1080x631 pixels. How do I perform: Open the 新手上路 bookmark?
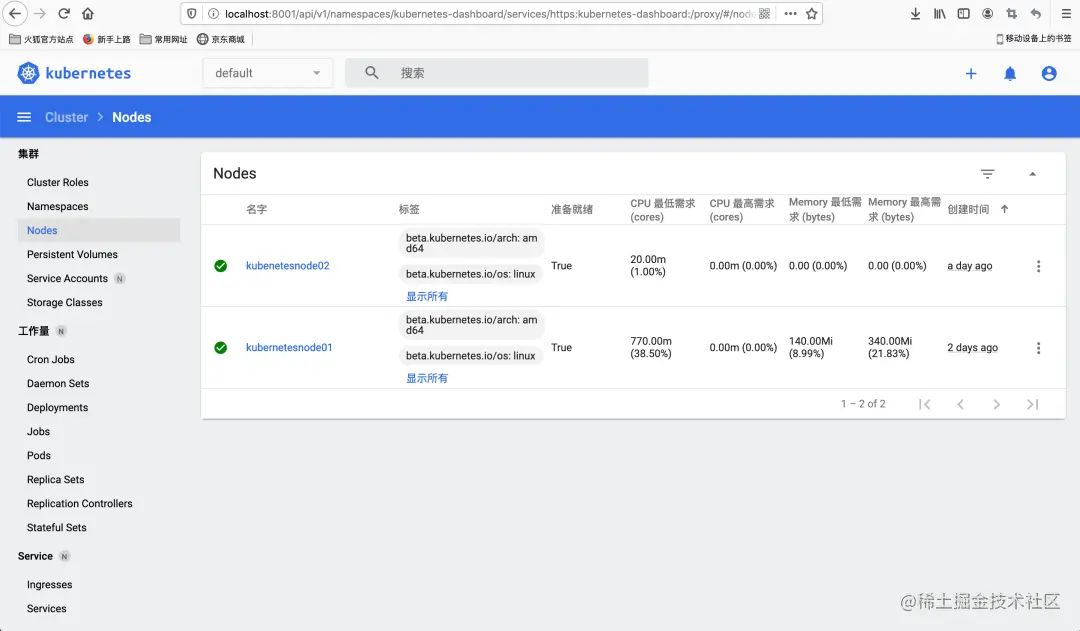tap(107, 39)
